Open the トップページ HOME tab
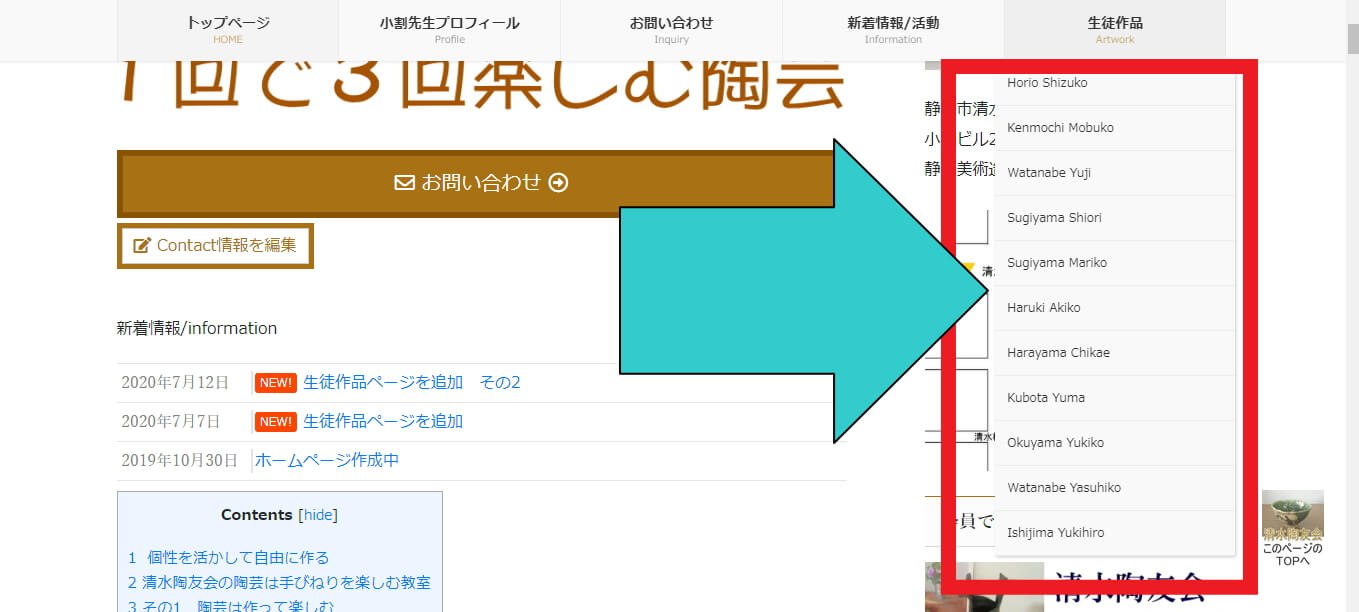The image size is (1359, 612). click(228, 29)
